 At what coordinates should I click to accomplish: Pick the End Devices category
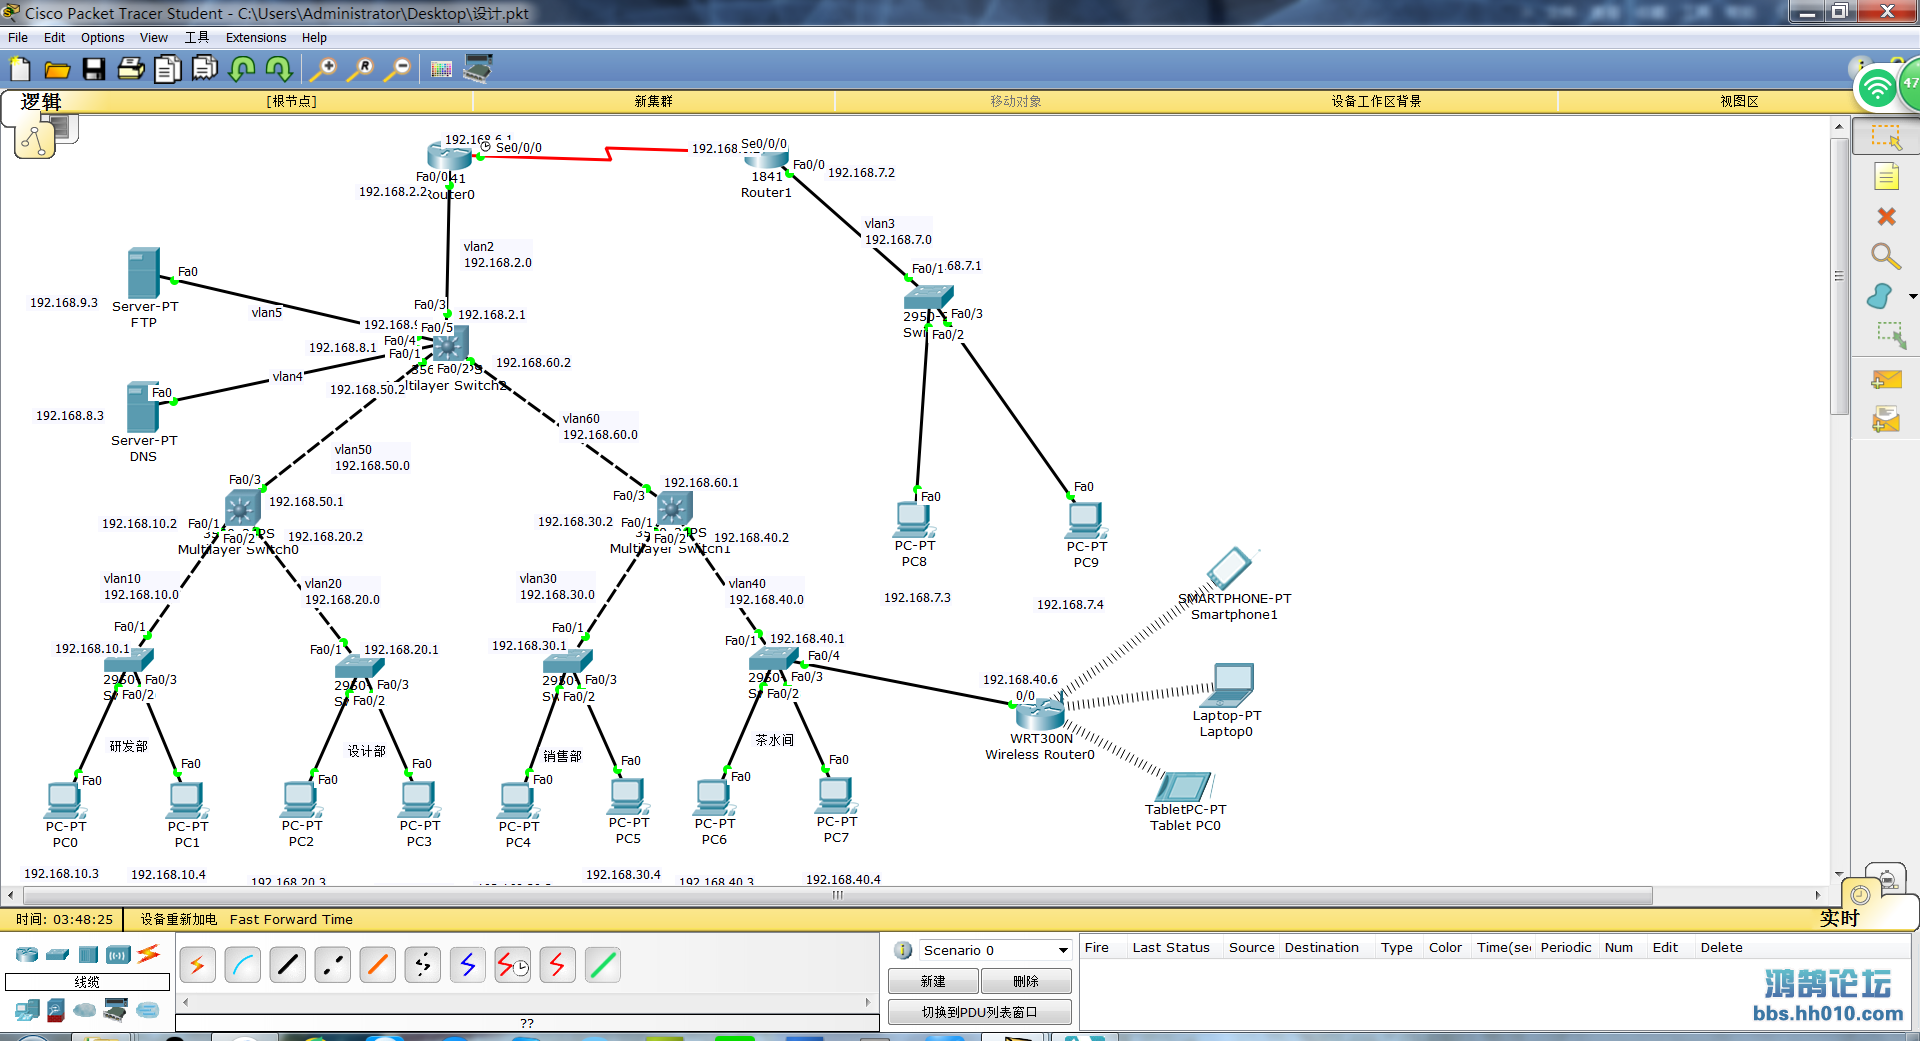coord(27,1010)
